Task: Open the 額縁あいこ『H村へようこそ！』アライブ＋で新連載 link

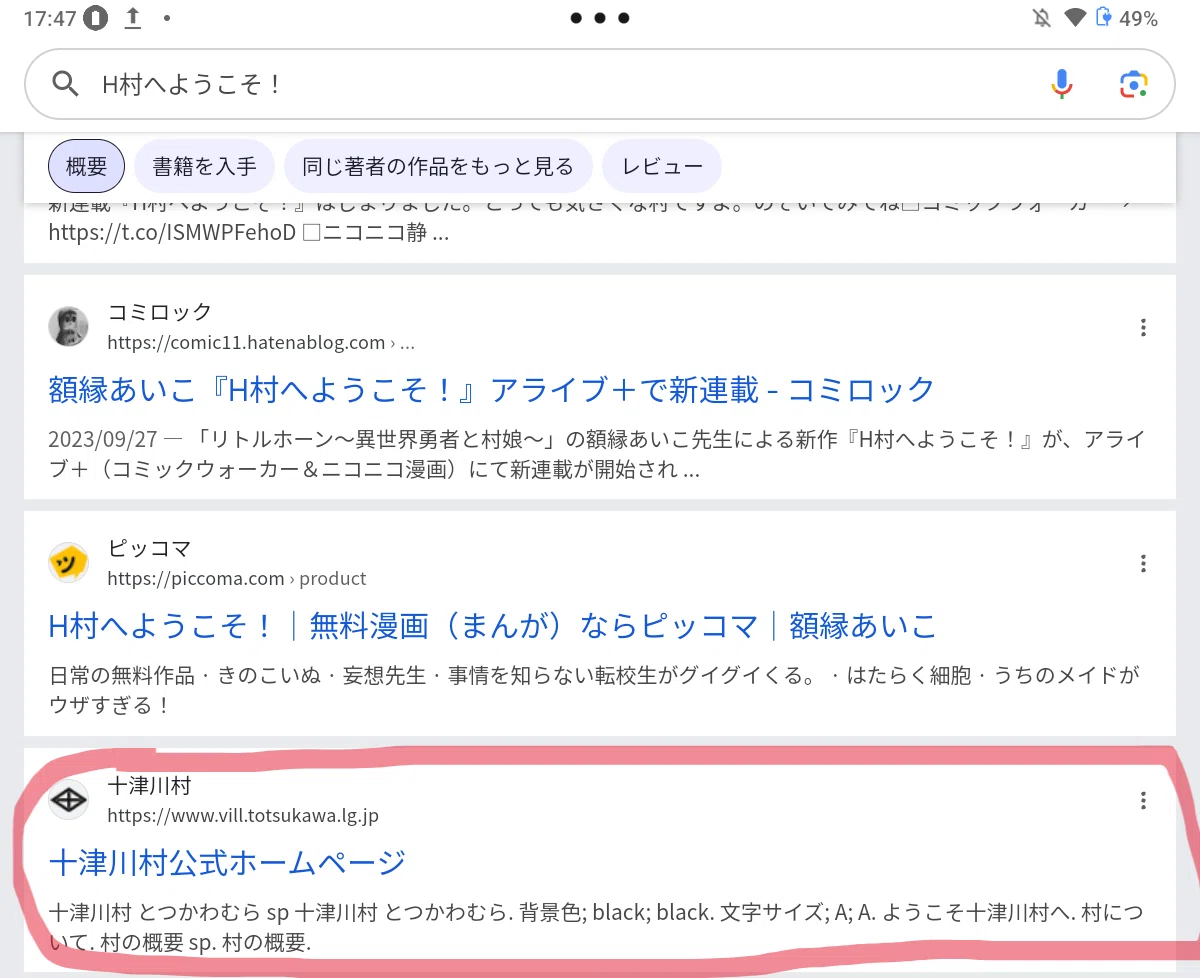Action: [492, 389]
